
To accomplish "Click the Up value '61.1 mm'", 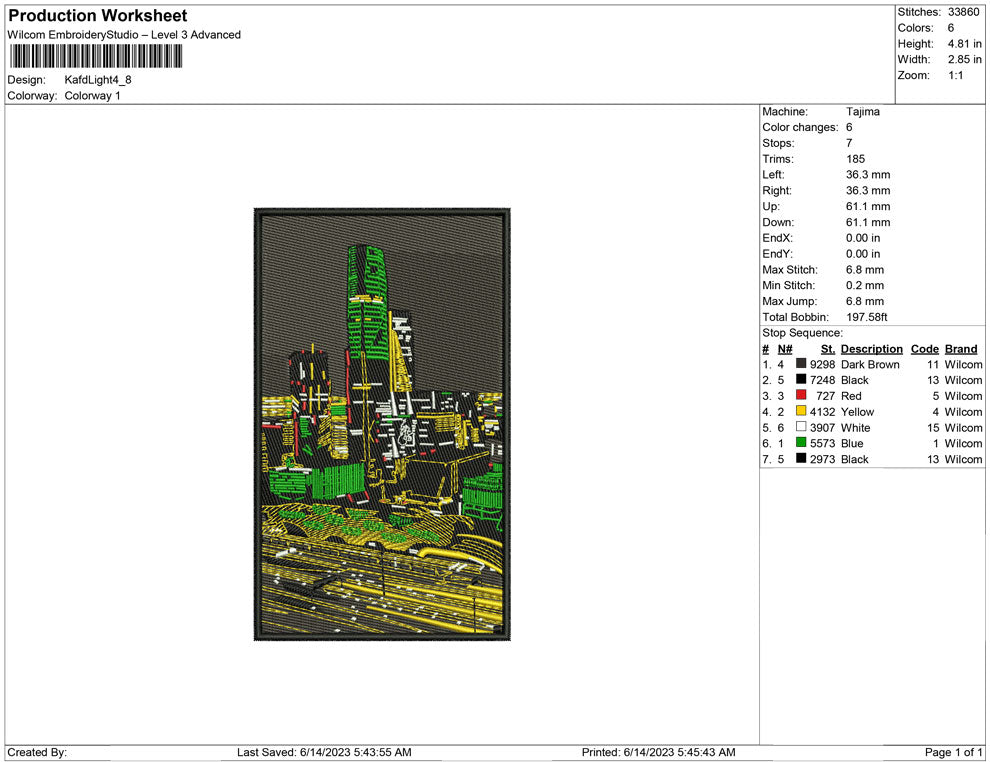I will (x=868, y=206).
